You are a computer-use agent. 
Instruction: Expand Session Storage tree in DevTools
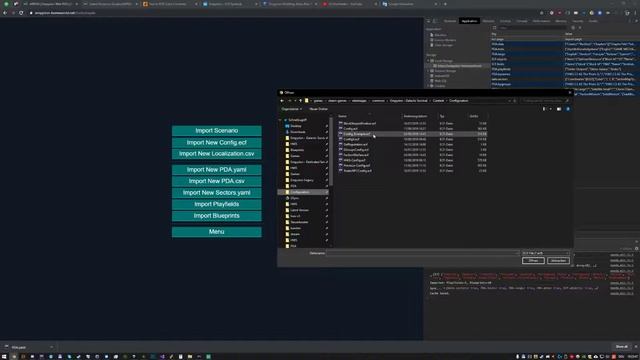(x=428, y=71)
